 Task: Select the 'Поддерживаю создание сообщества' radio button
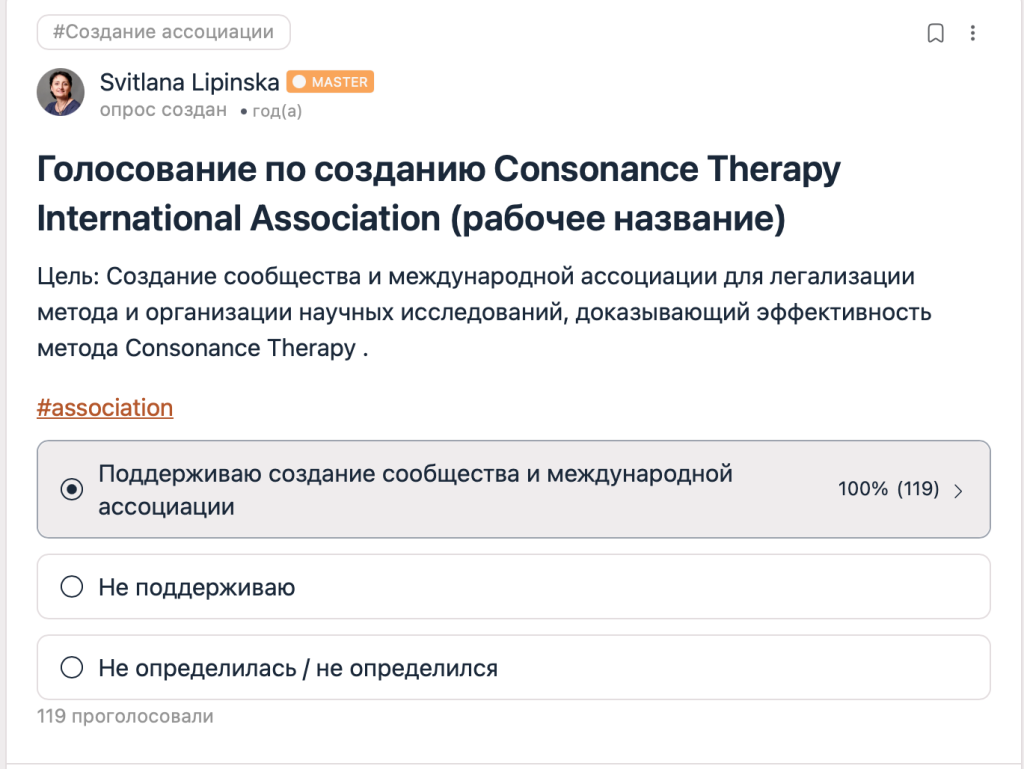tap(72, 489)
